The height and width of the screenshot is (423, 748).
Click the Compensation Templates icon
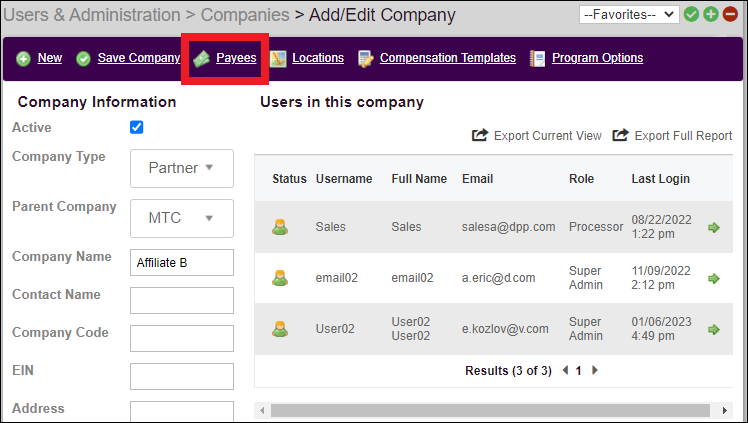365,59
